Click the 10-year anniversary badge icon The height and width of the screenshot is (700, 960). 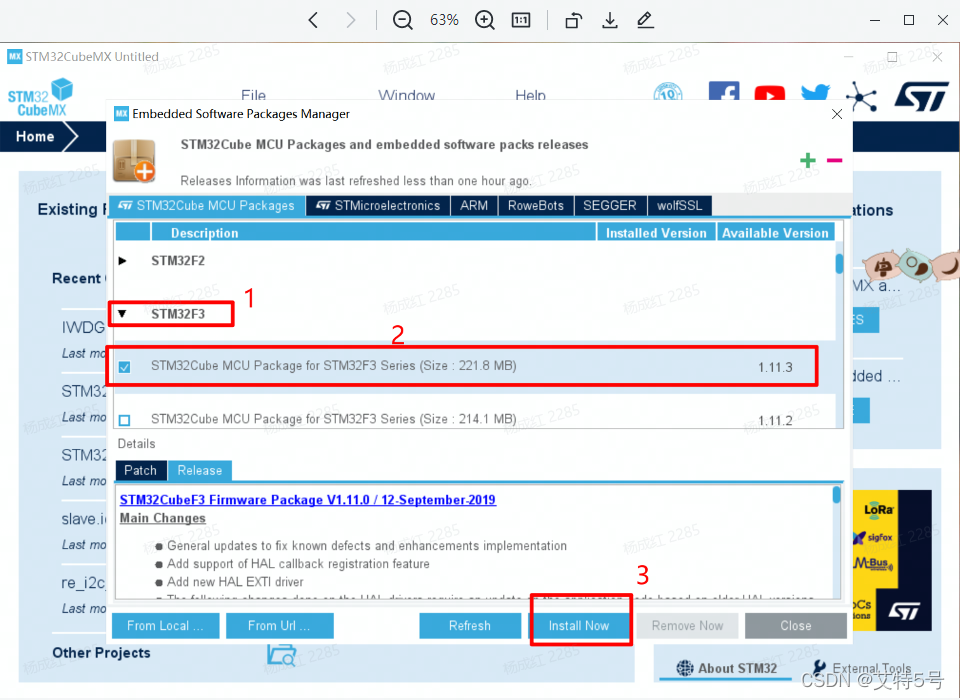(668, 92)
